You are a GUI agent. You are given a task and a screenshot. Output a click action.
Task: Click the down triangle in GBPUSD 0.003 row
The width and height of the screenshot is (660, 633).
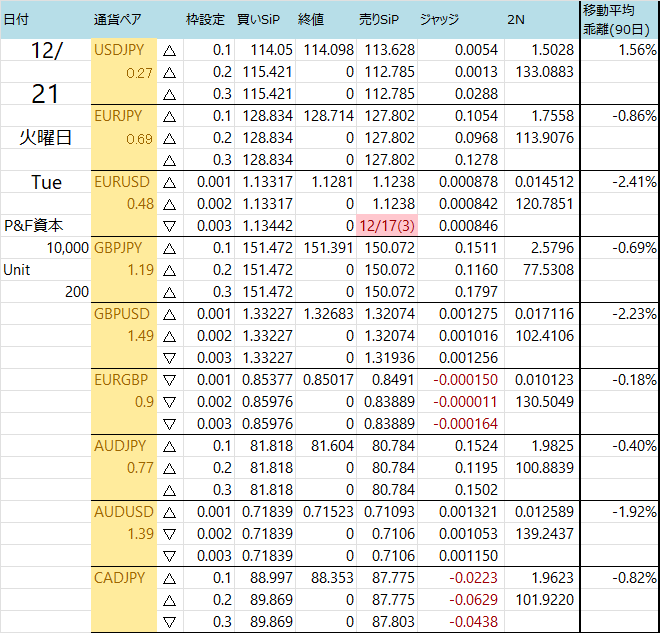tap(170, 358)
